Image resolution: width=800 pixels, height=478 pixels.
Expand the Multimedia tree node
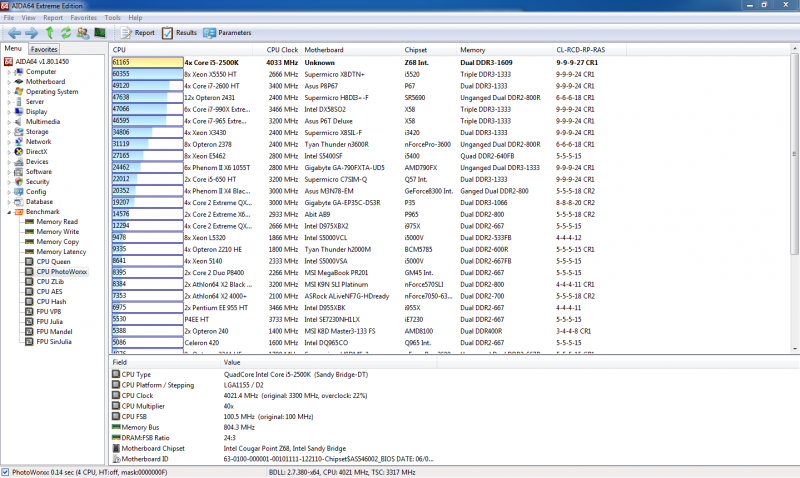click(9, 122)
